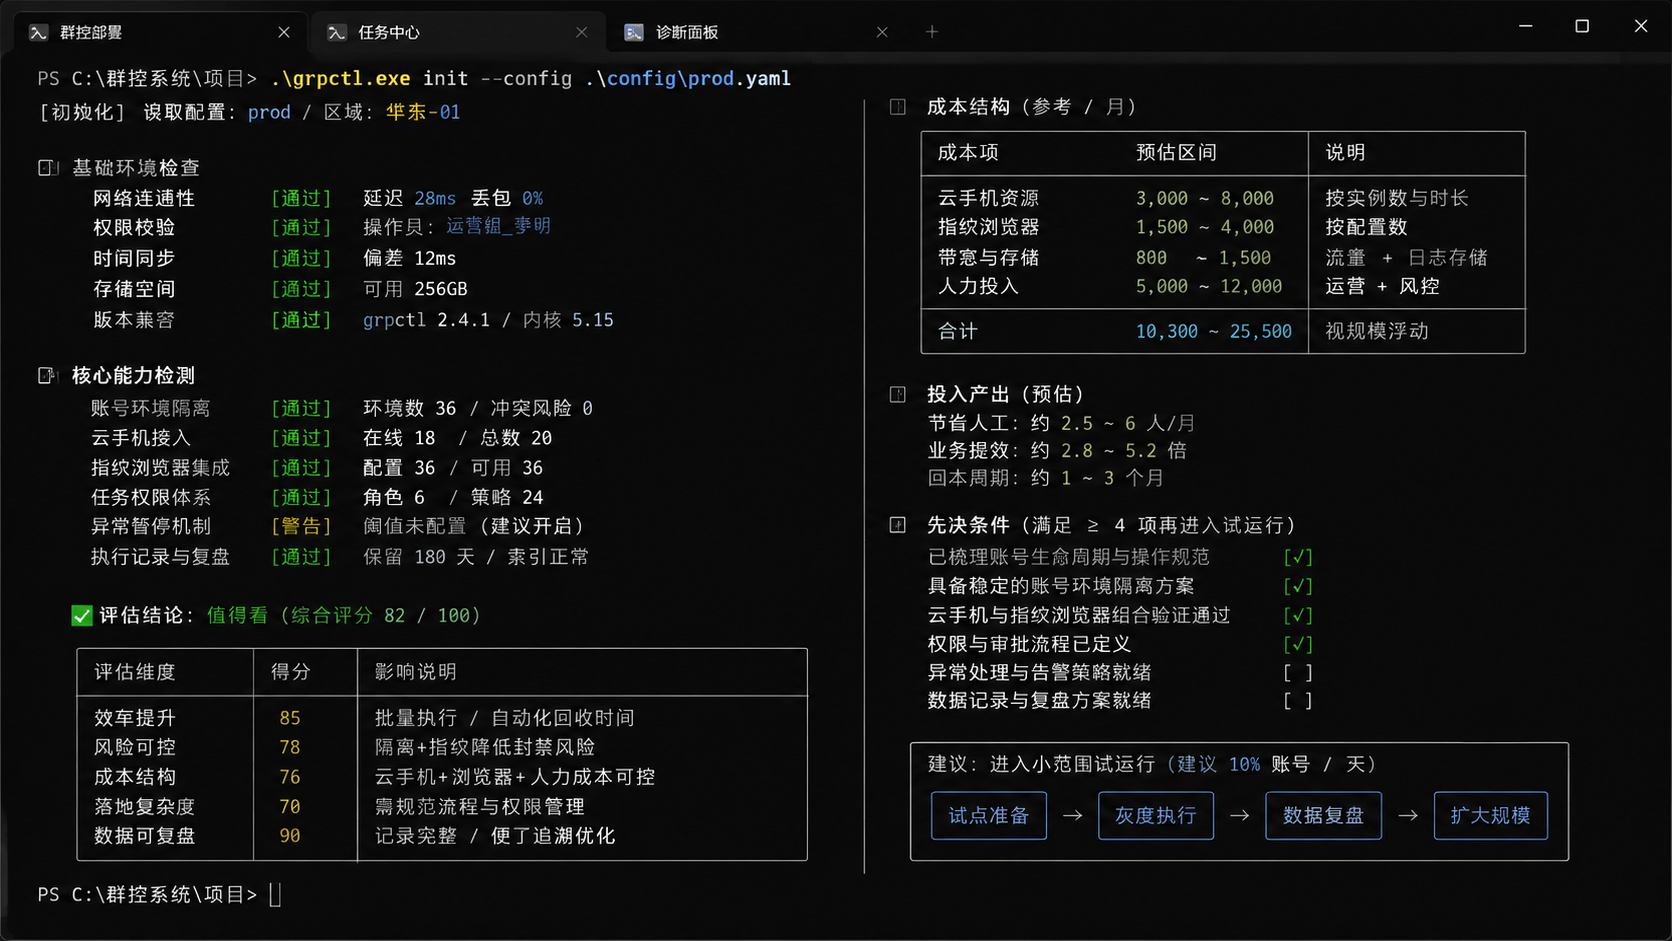Toggle checkbox for 权限与审批流程已定义
1672x941 pixels.
pos(1298,644)
